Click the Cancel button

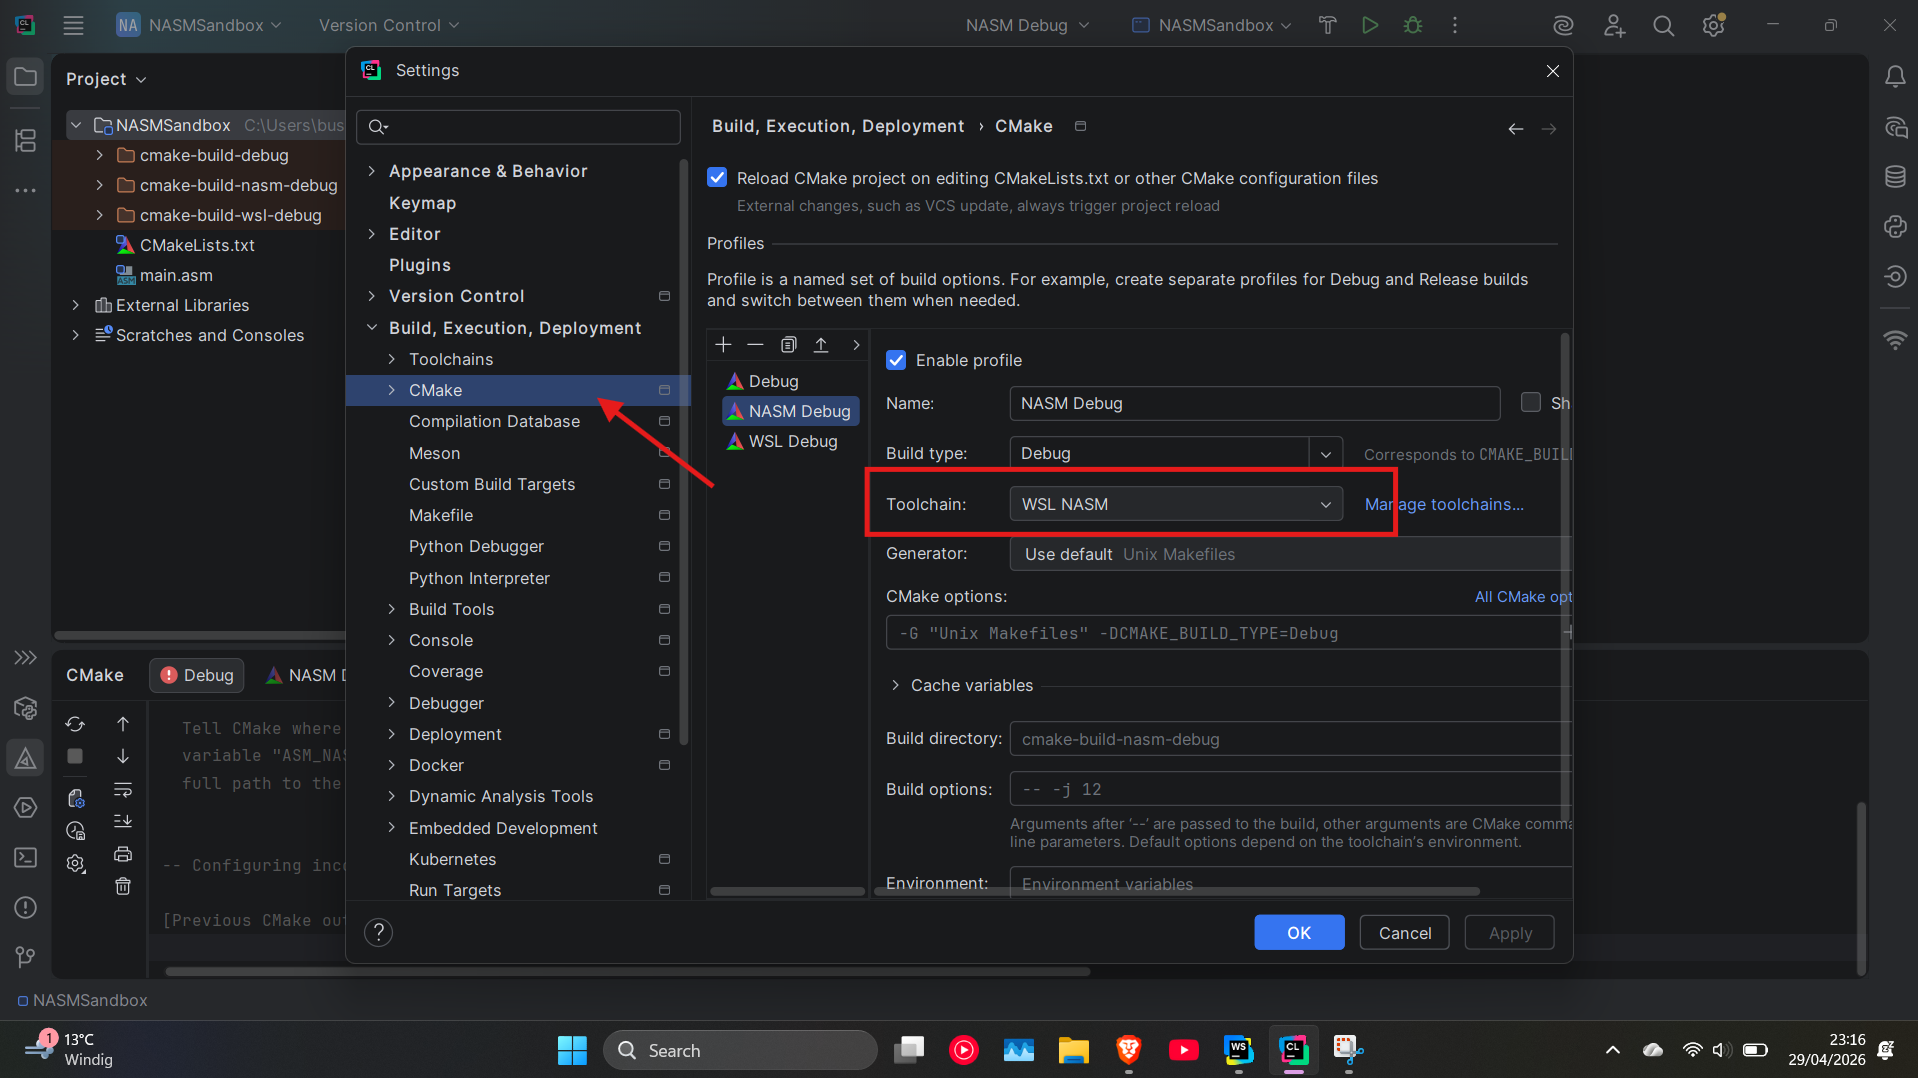tap(1405, 933)
